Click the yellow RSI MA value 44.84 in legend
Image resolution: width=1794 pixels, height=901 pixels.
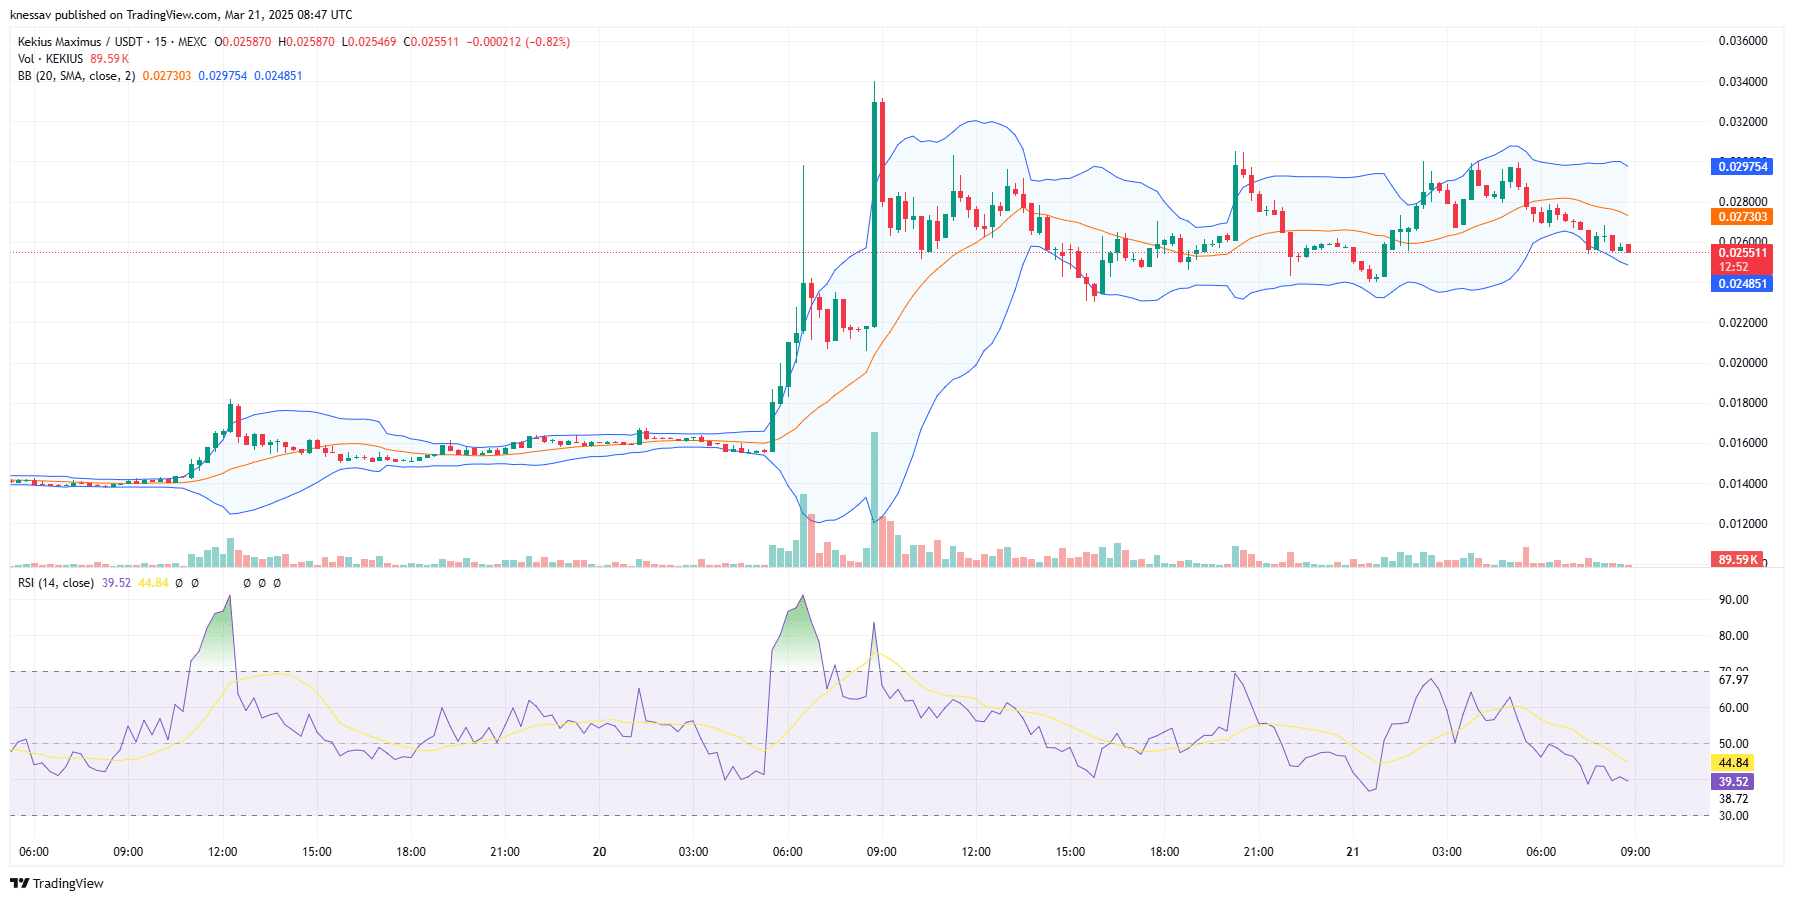153,583
